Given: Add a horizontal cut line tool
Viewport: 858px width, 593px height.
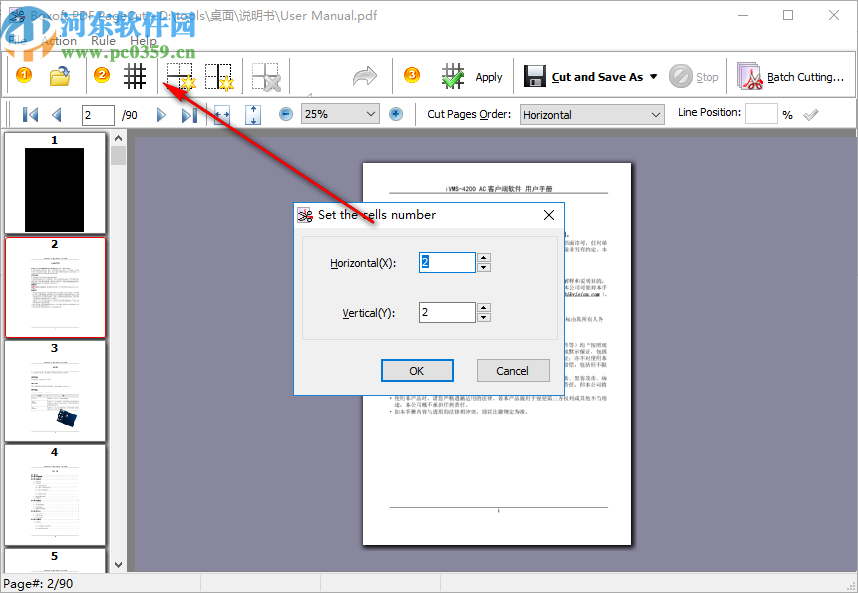Looking at the screenshot, I should pos(177,75).
